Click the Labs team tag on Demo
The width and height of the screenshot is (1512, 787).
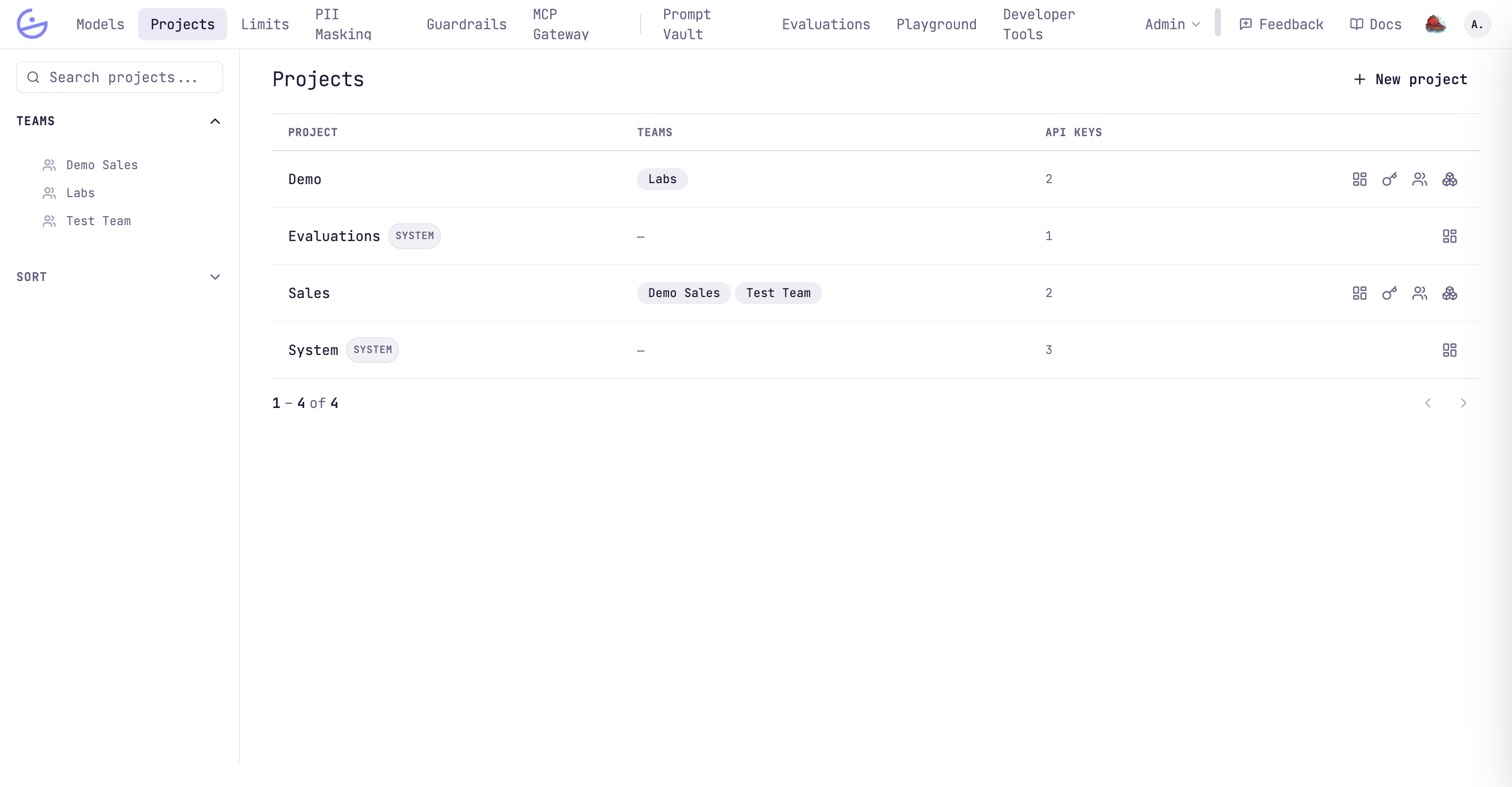pos(662,180)
